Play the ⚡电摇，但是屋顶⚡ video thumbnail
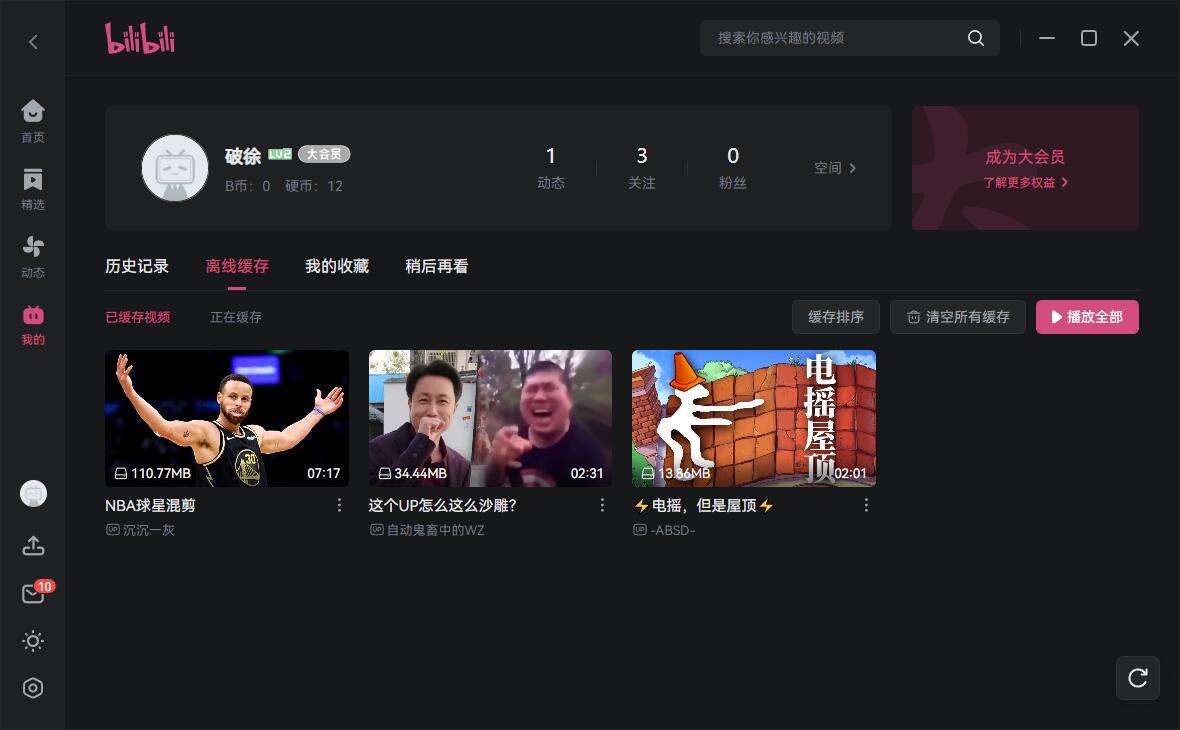This screenshot has width=1180, height=730. click(754, 418)
